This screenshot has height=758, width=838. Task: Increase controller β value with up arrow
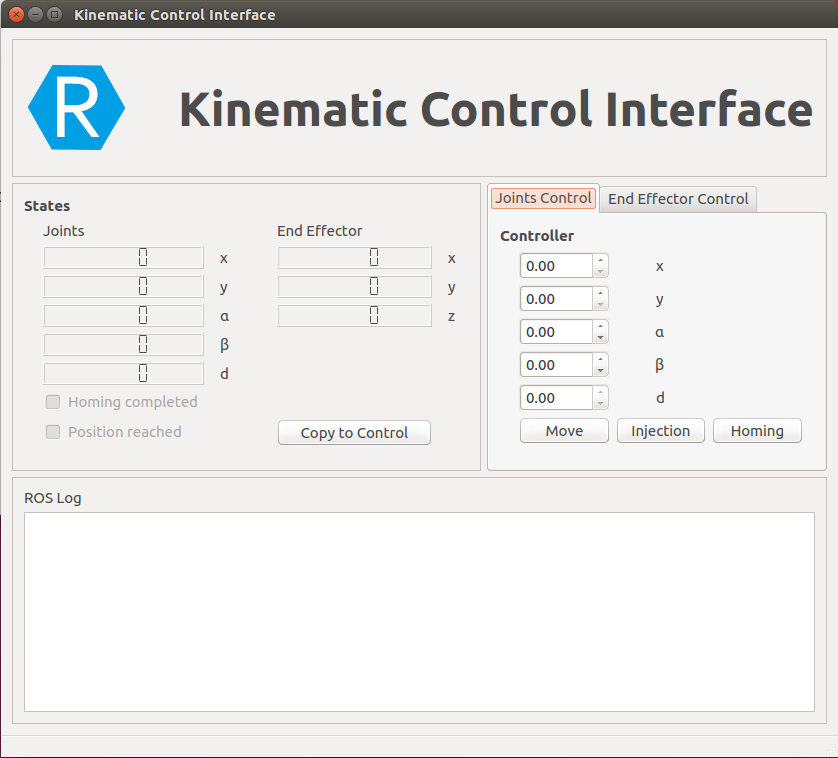coord(601,359)
